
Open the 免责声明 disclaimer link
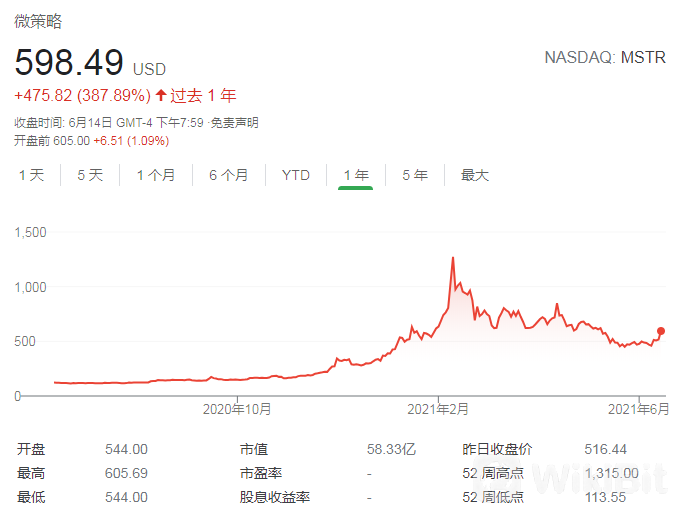235,123
